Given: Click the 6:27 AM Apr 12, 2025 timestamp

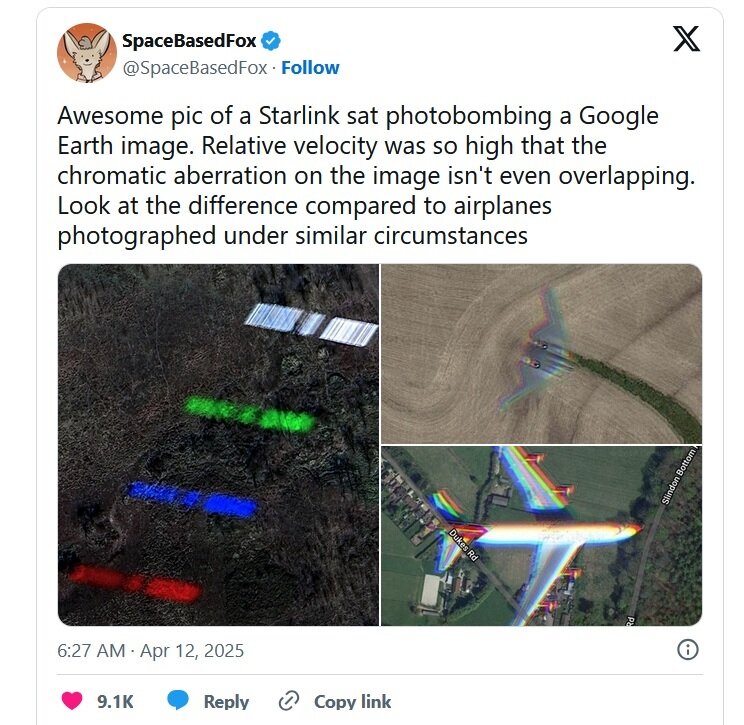Looking at the screenshot, I should (x=151, y=651).
